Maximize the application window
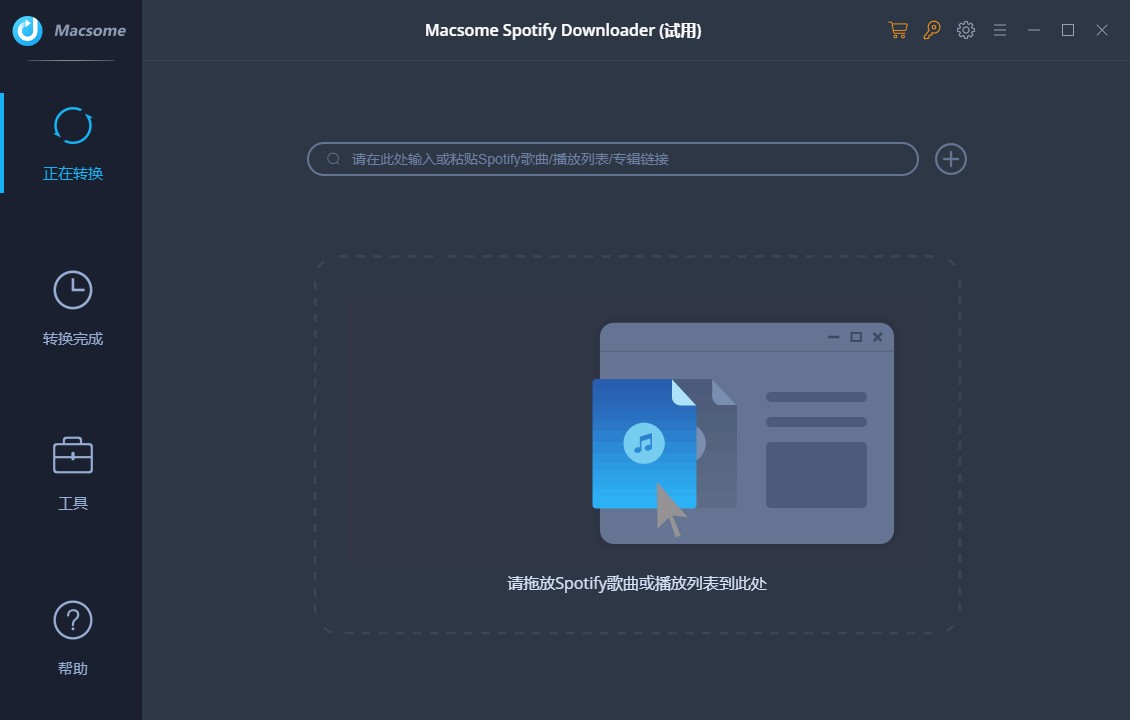The height and width of the screenshot is (720, 1130). (1067, 30)
